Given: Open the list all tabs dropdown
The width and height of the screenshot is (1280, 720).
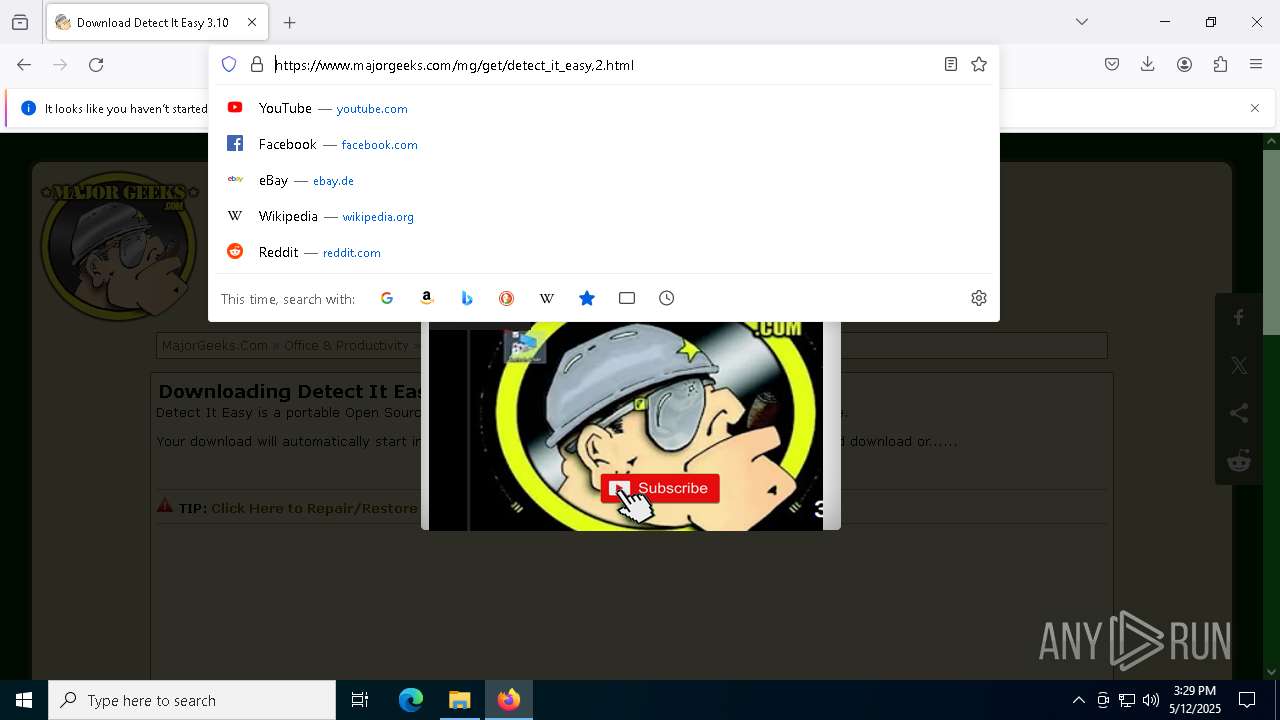Looking at the screenshot, I should tap(1082, 22).
